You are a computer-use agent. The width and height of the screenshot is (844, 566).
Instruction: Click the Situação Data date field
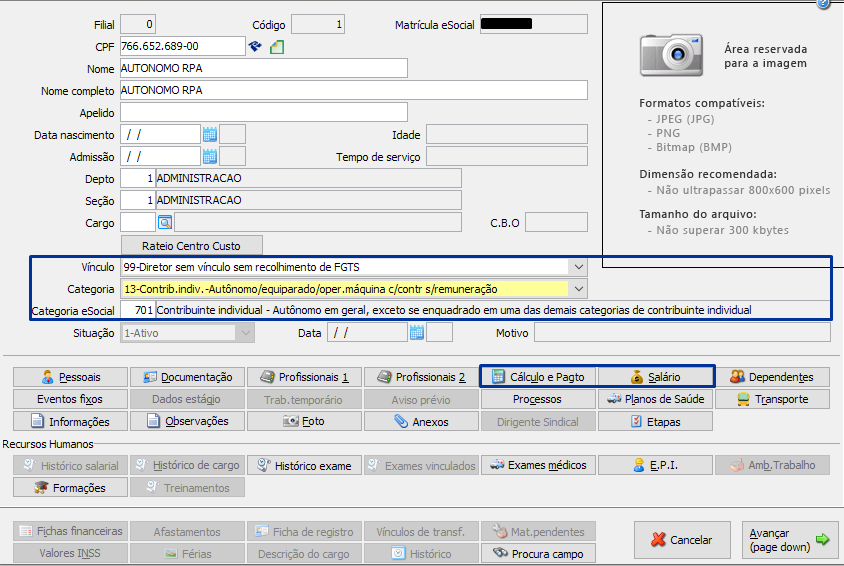367,333
